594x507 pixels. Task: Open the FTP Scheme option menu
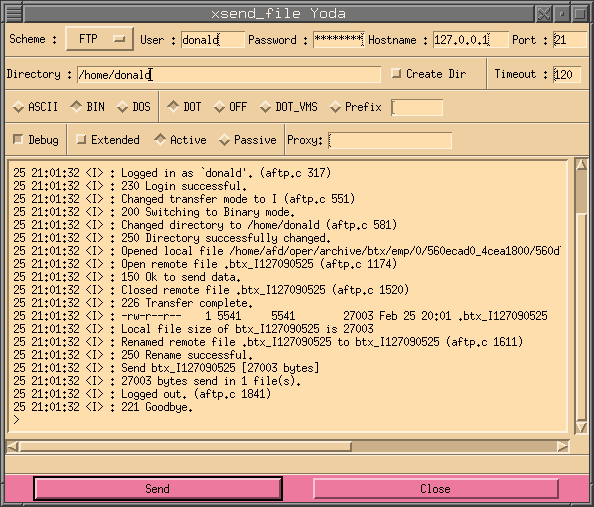click(100, 39)
